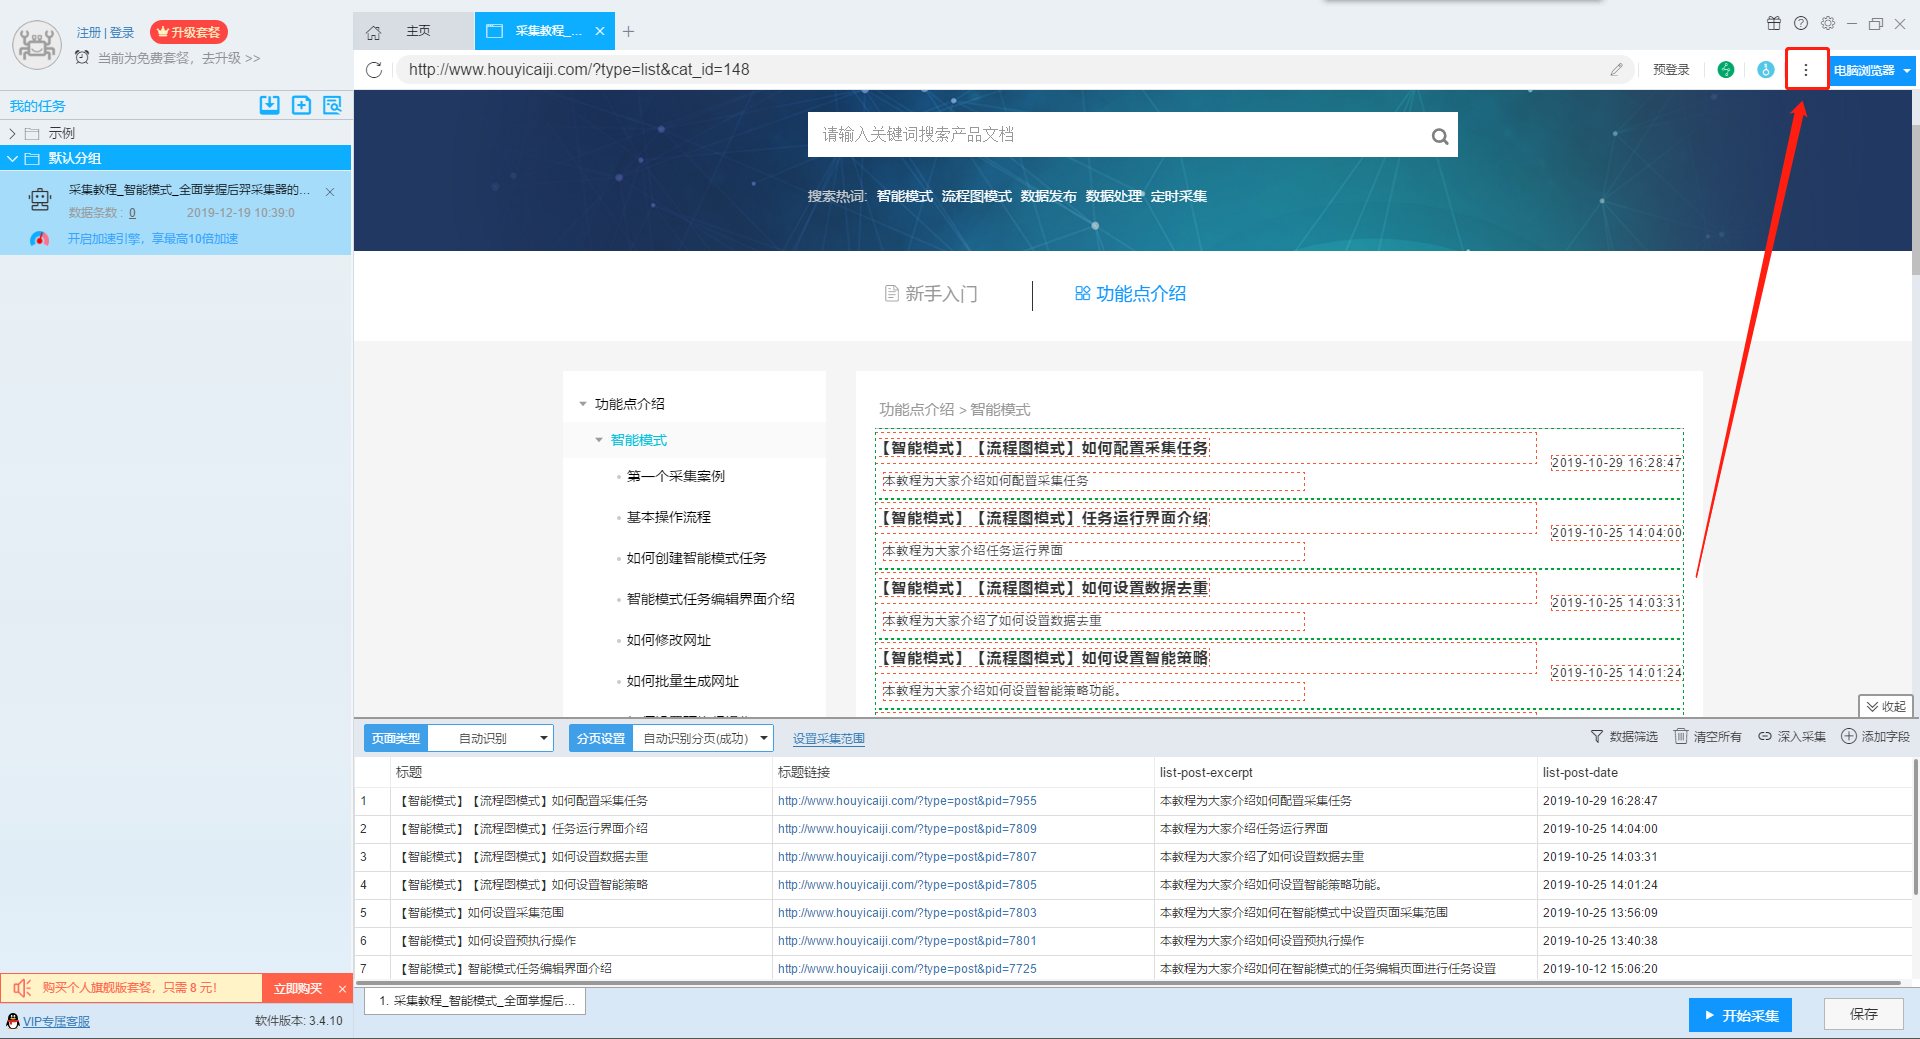This screenshot has height=1039, width=1920.
Task: Open the 页面类型 自动识别 dropdown
Action: (490, 738)
